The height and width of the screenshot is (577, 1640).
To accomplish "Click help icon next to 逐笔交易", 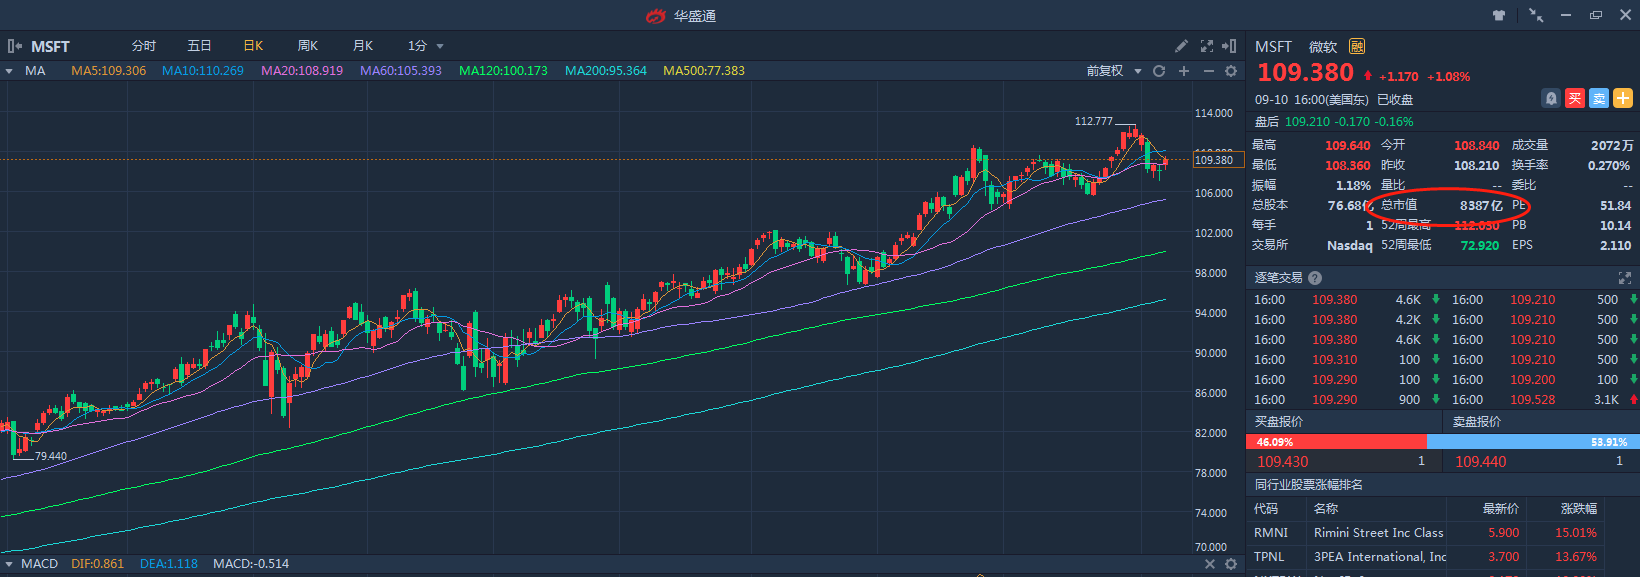I will click(1315, 278).
